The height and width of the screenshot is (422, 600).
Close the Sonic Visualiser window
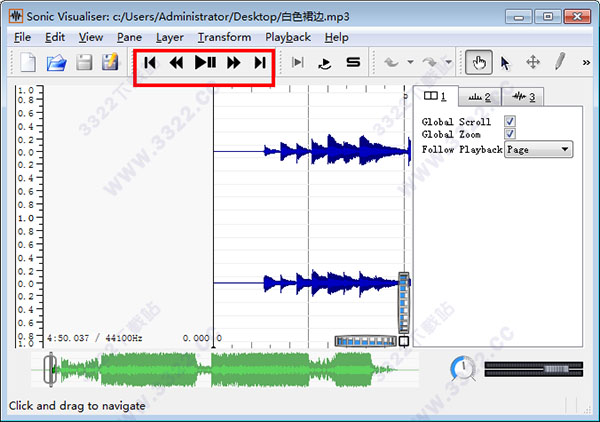[x=577, y=17]
